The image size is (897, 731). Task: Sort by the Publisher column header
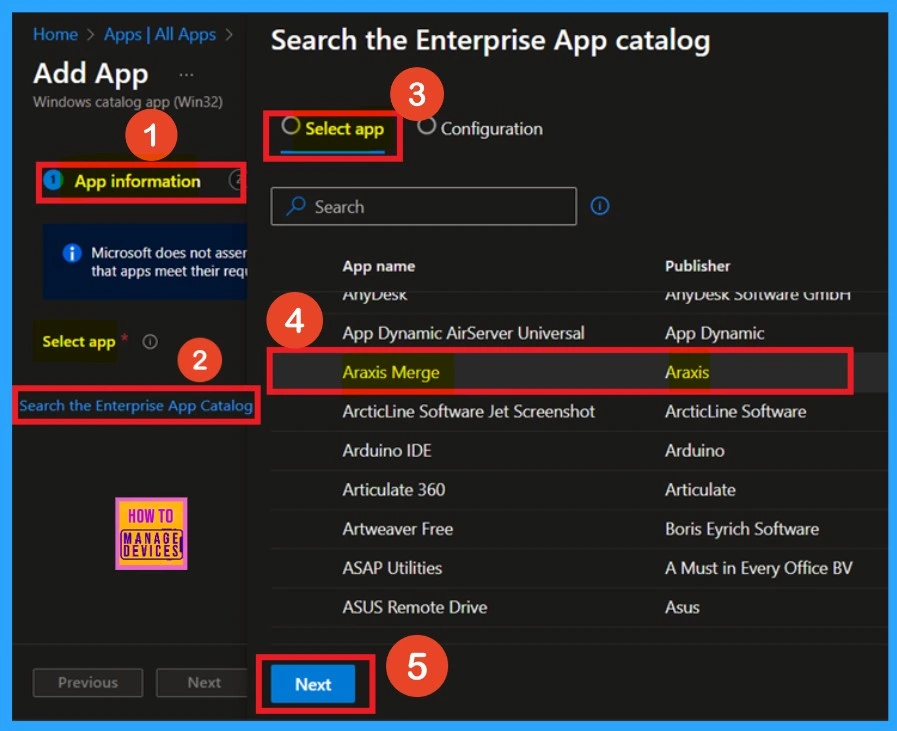point(697,266)
